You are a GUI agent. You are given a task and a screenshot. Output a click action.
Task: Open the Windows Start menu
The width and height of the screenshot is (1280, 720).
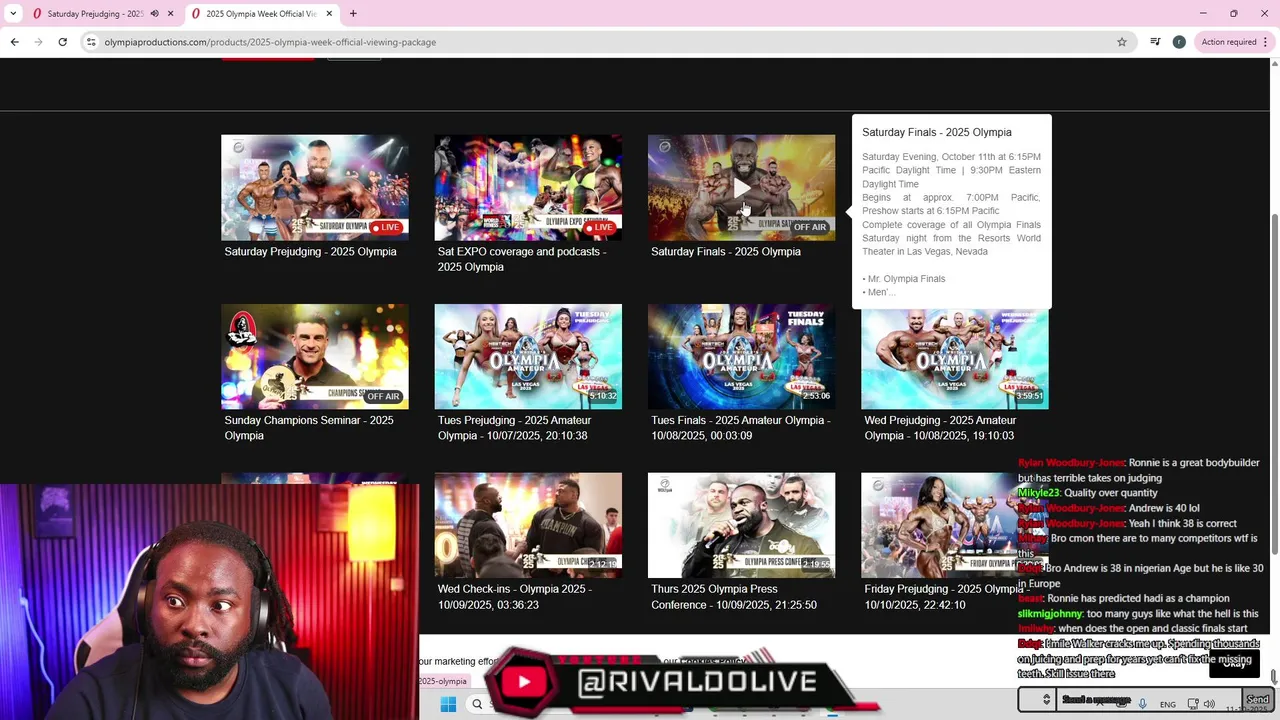pos(448,704)
